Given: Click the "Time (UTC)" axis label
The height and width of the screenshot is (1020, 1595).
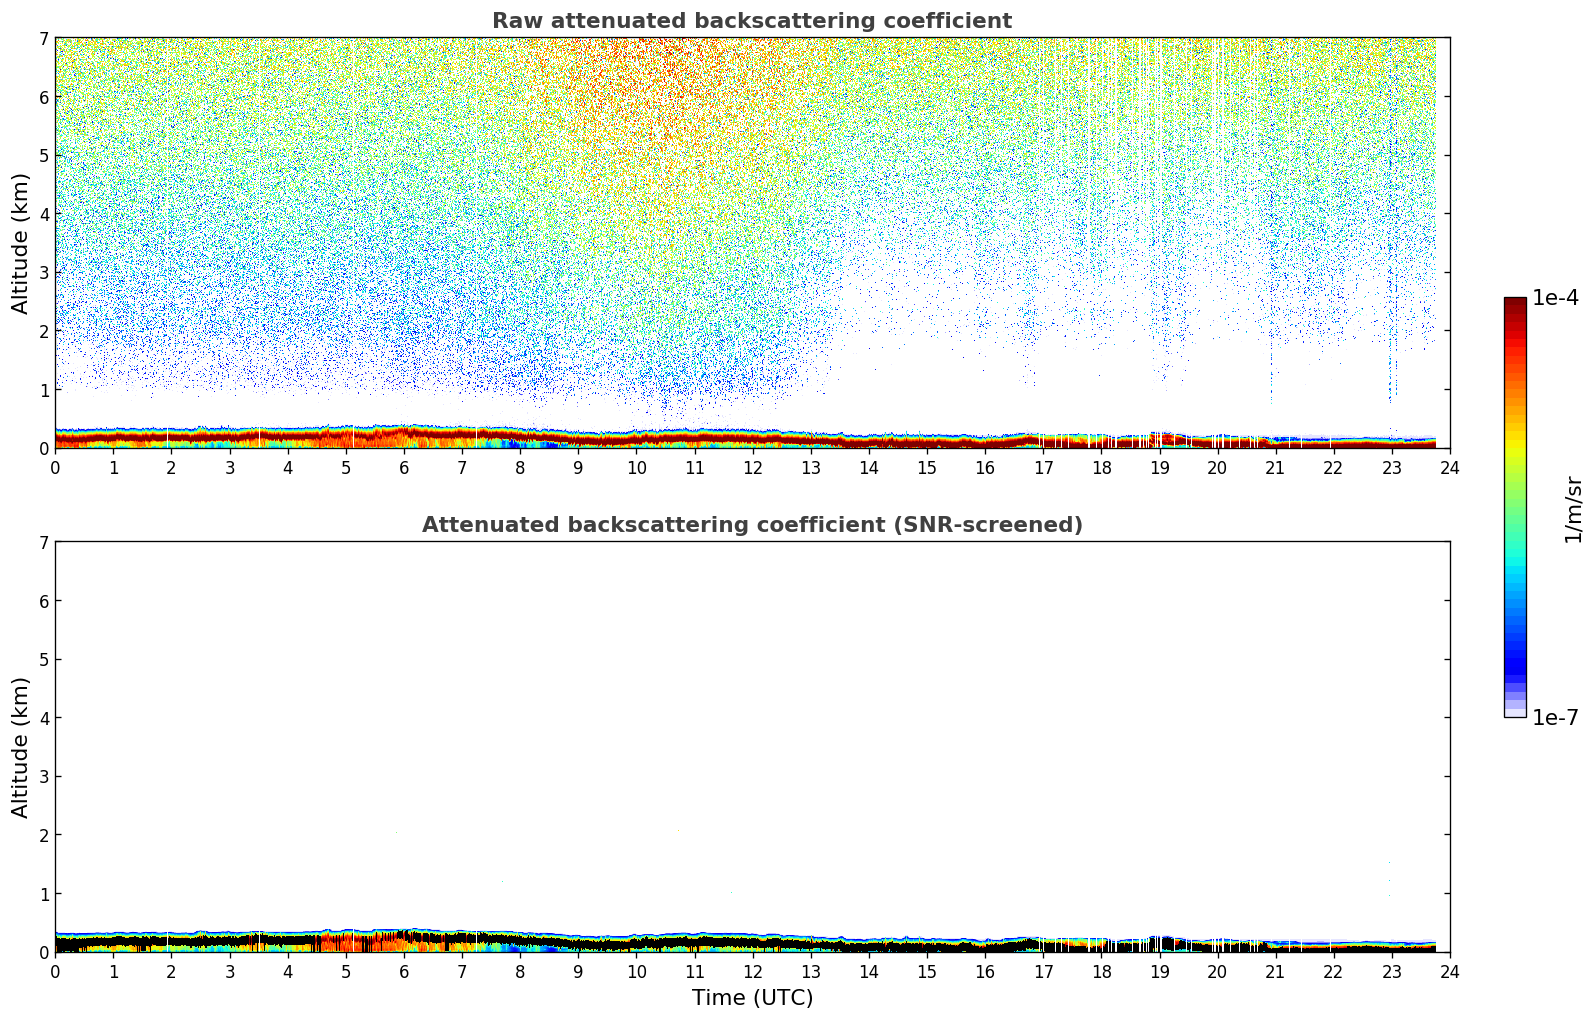Looking at the screenshot, I should pyautogui.click(x=752, y=998).
